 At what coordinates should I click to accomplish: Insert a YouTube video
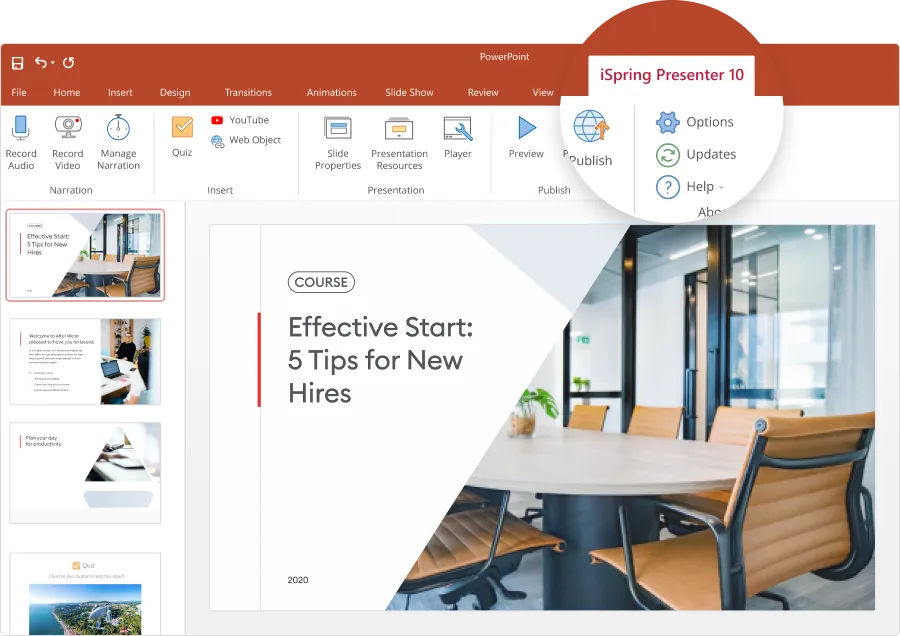pyautogui.click(x=240, y=119)
